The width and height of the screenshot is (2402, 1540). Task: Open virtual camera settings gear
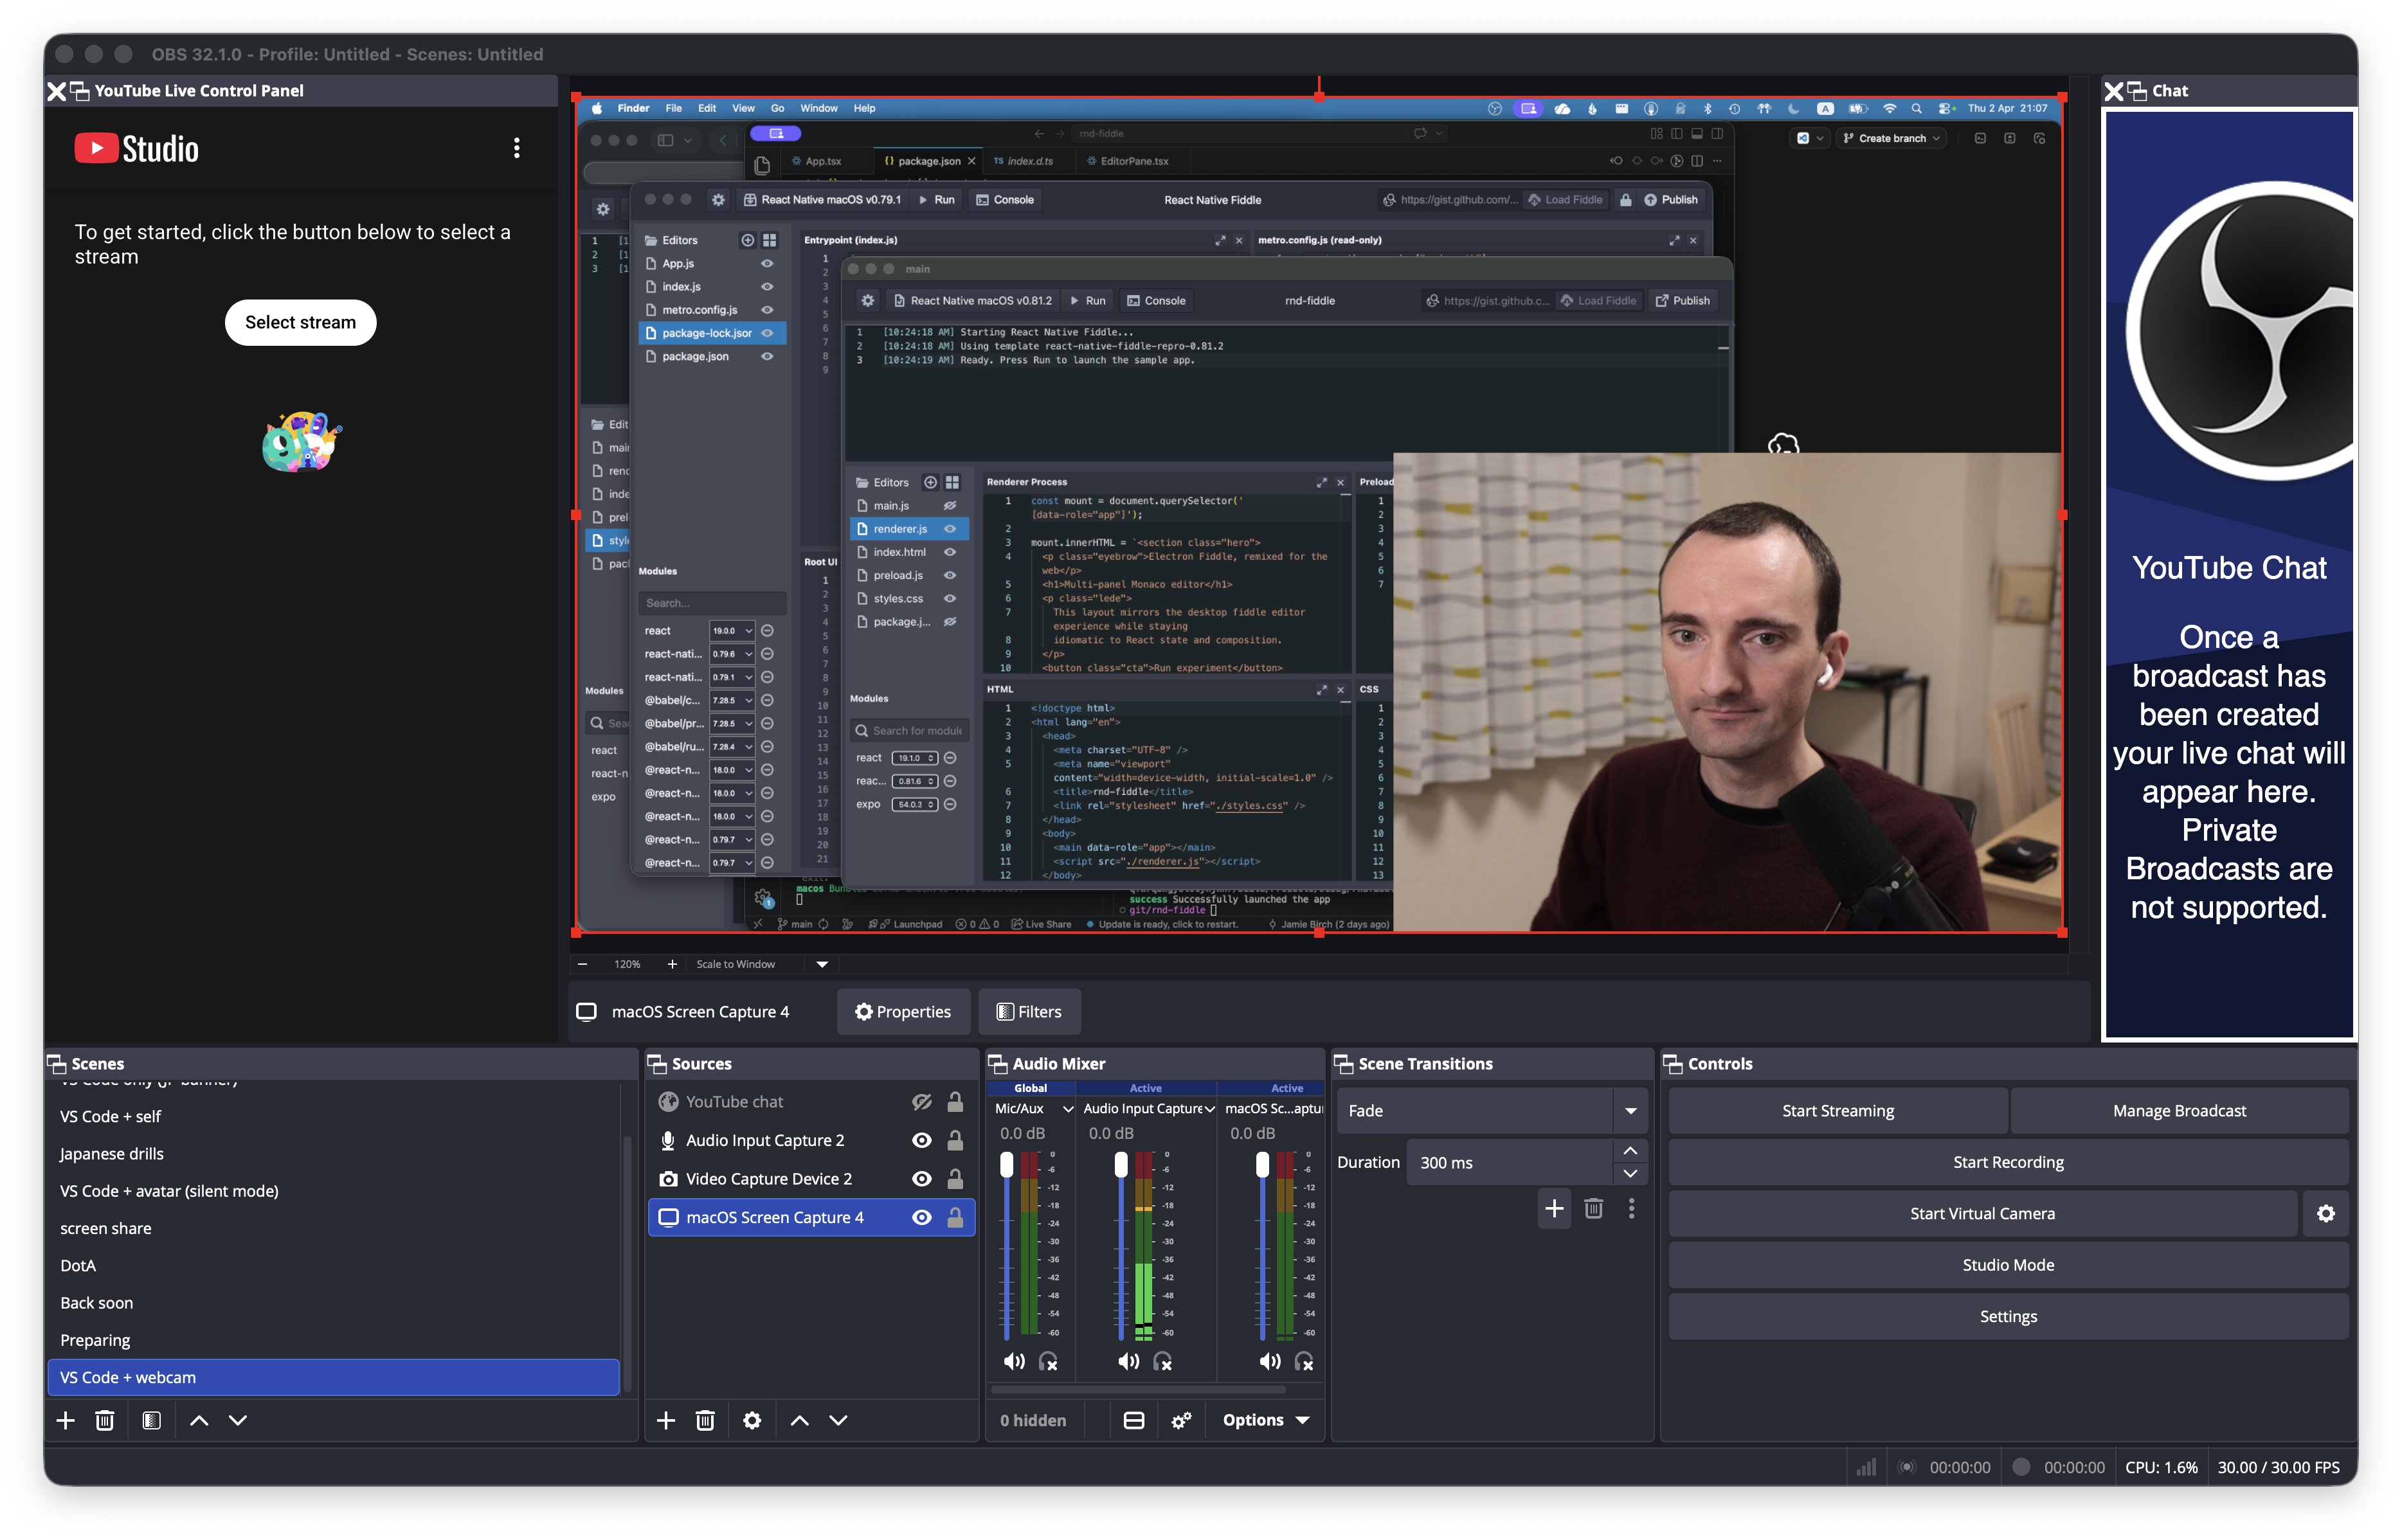pyautogui.click(x=2326, y=1213)
